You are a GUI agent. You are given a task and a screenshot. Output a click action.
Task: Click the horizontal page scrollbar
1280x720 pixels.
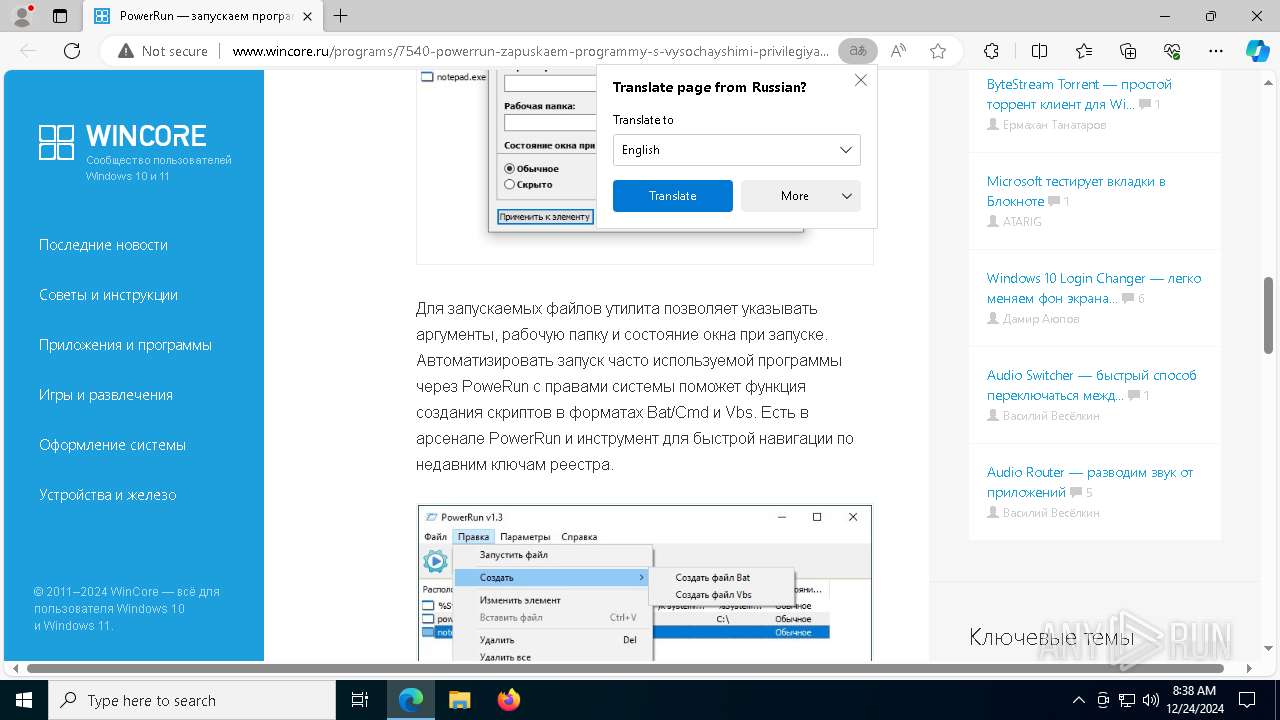[626, 668]
